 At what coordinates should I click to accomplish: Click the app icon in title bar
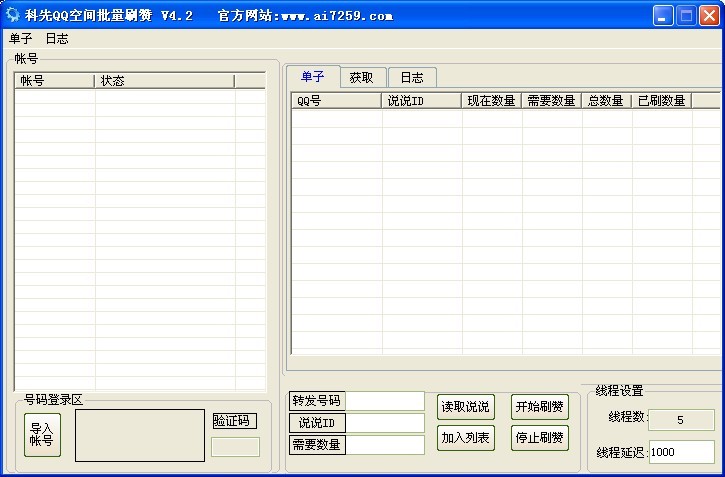point(12,15)
